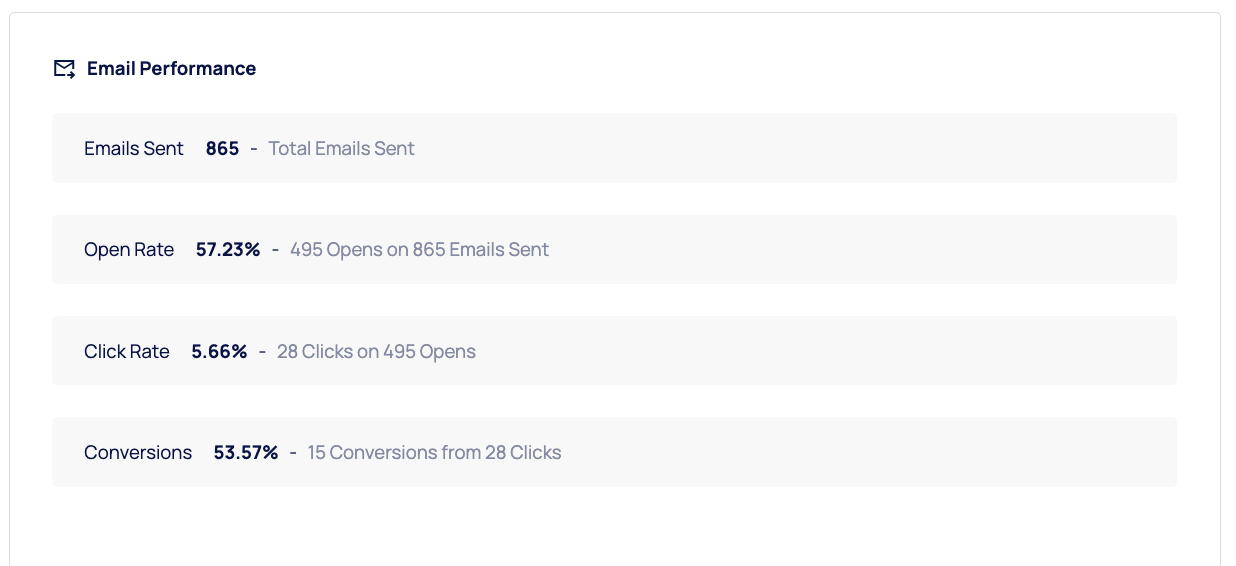
Task: Select the Open Rate stat row
Action: click(x=800, y=250)
